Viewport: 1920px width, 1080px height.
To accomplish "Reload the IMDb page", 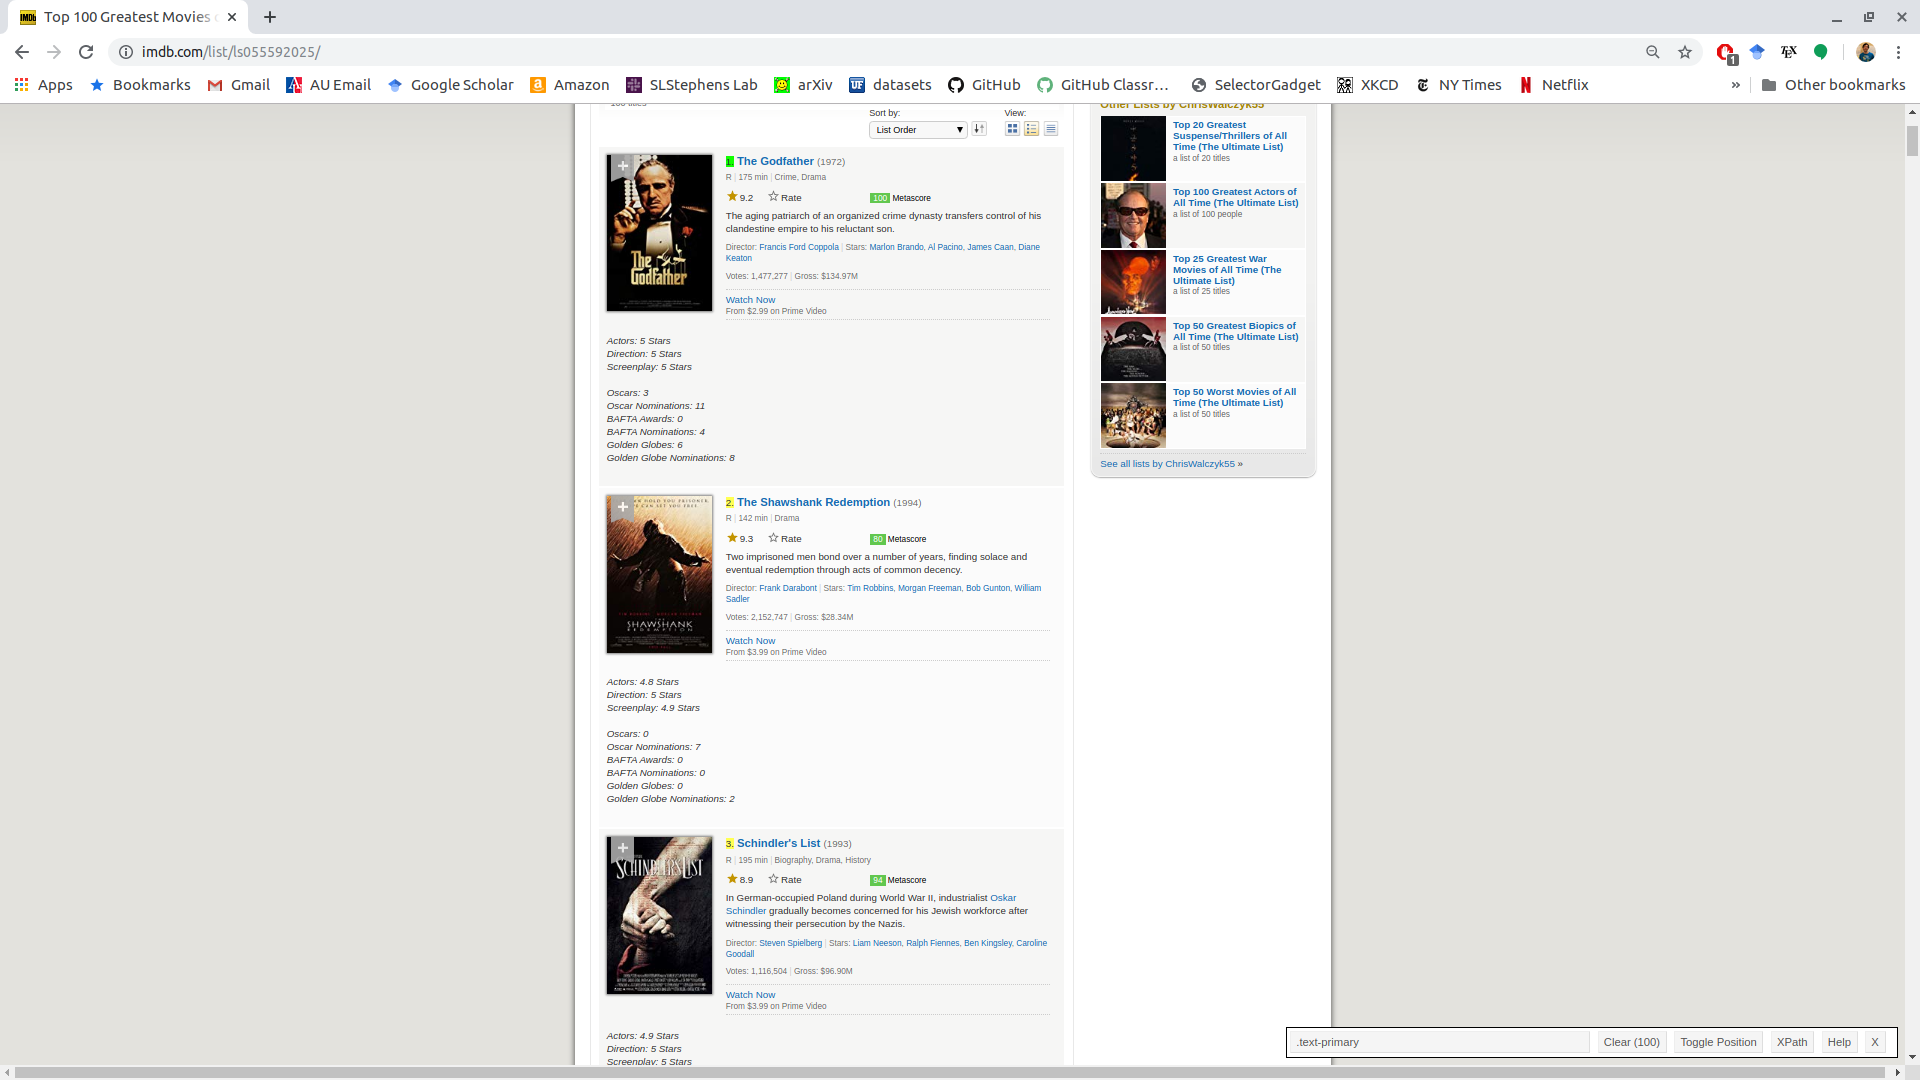I will pyautogui.click(x=86, y=52).
